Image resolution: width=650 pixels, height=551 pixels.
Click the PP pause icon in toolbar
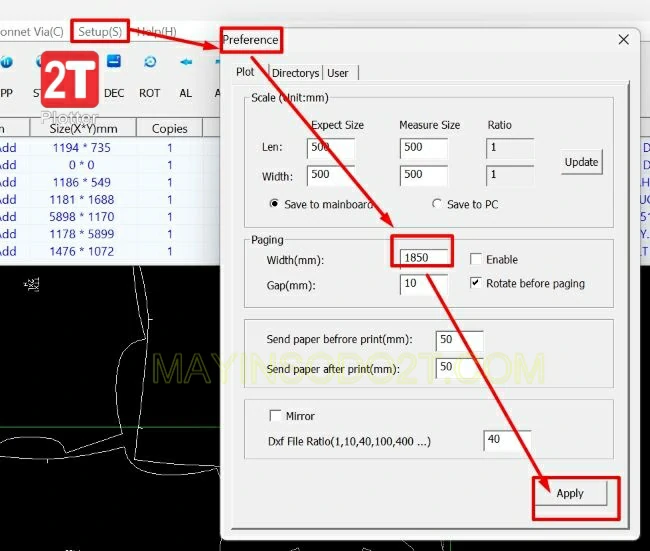coord(6,63)
